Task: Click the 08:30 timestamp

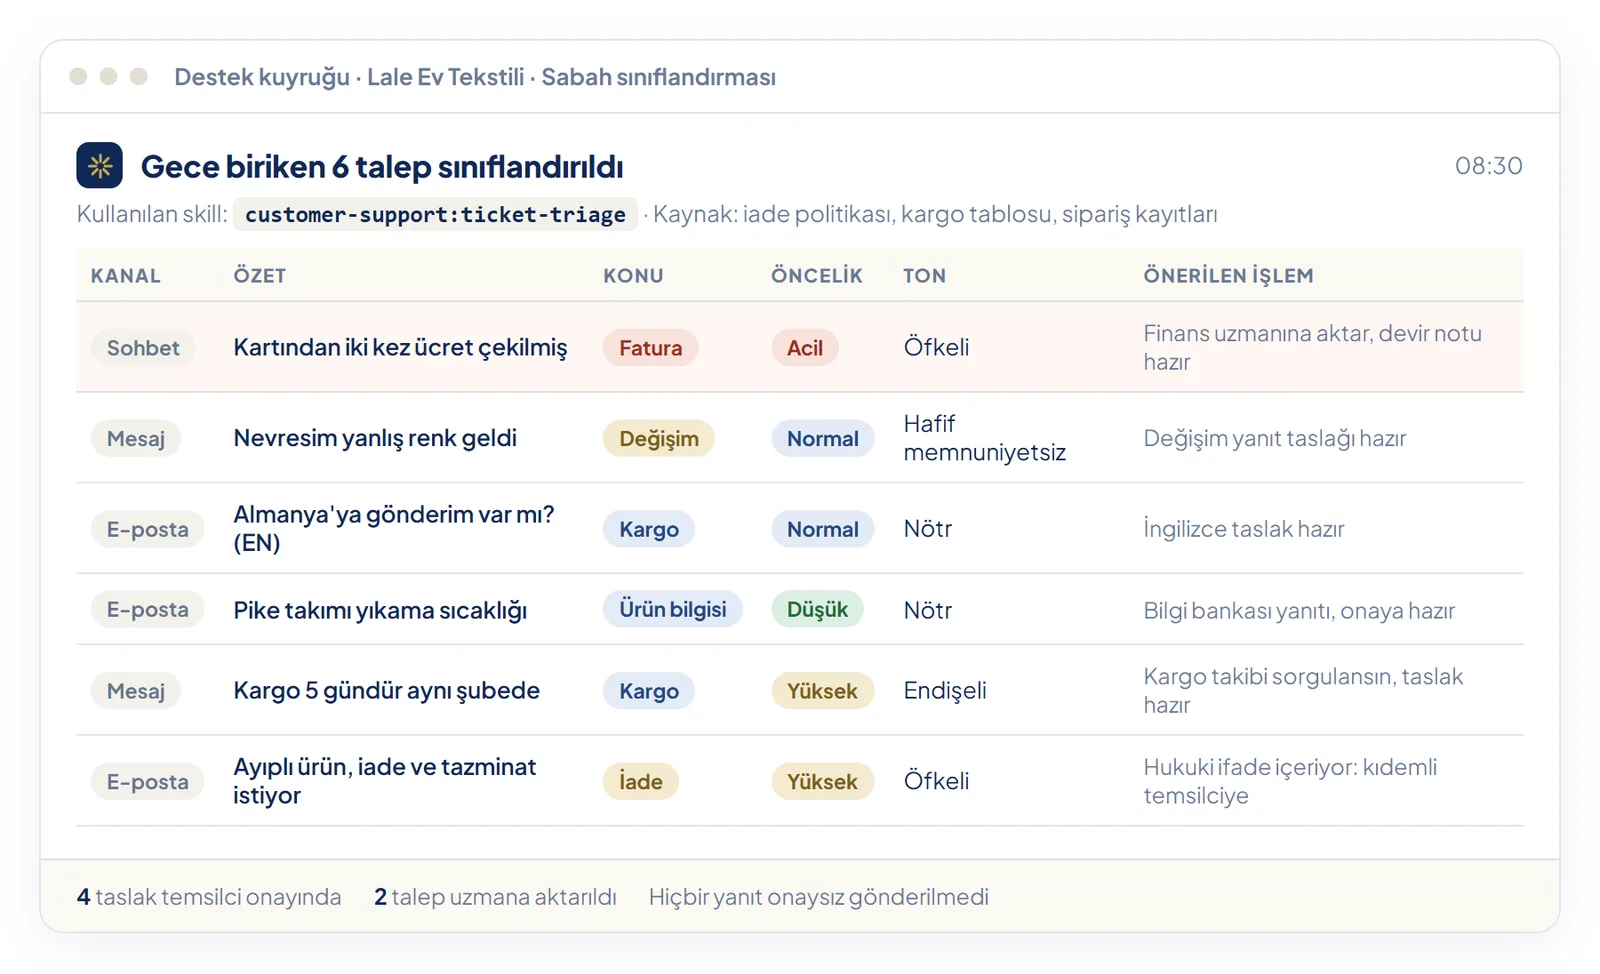Action: 1488,166
